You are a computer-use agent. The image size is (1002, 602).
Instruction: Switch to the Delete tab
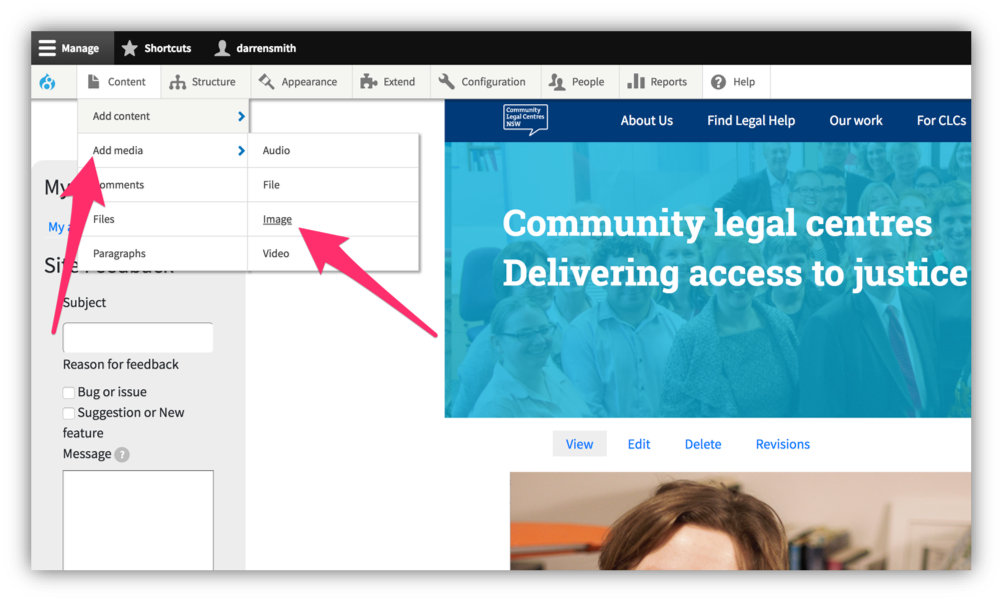(x=703, y=444)
